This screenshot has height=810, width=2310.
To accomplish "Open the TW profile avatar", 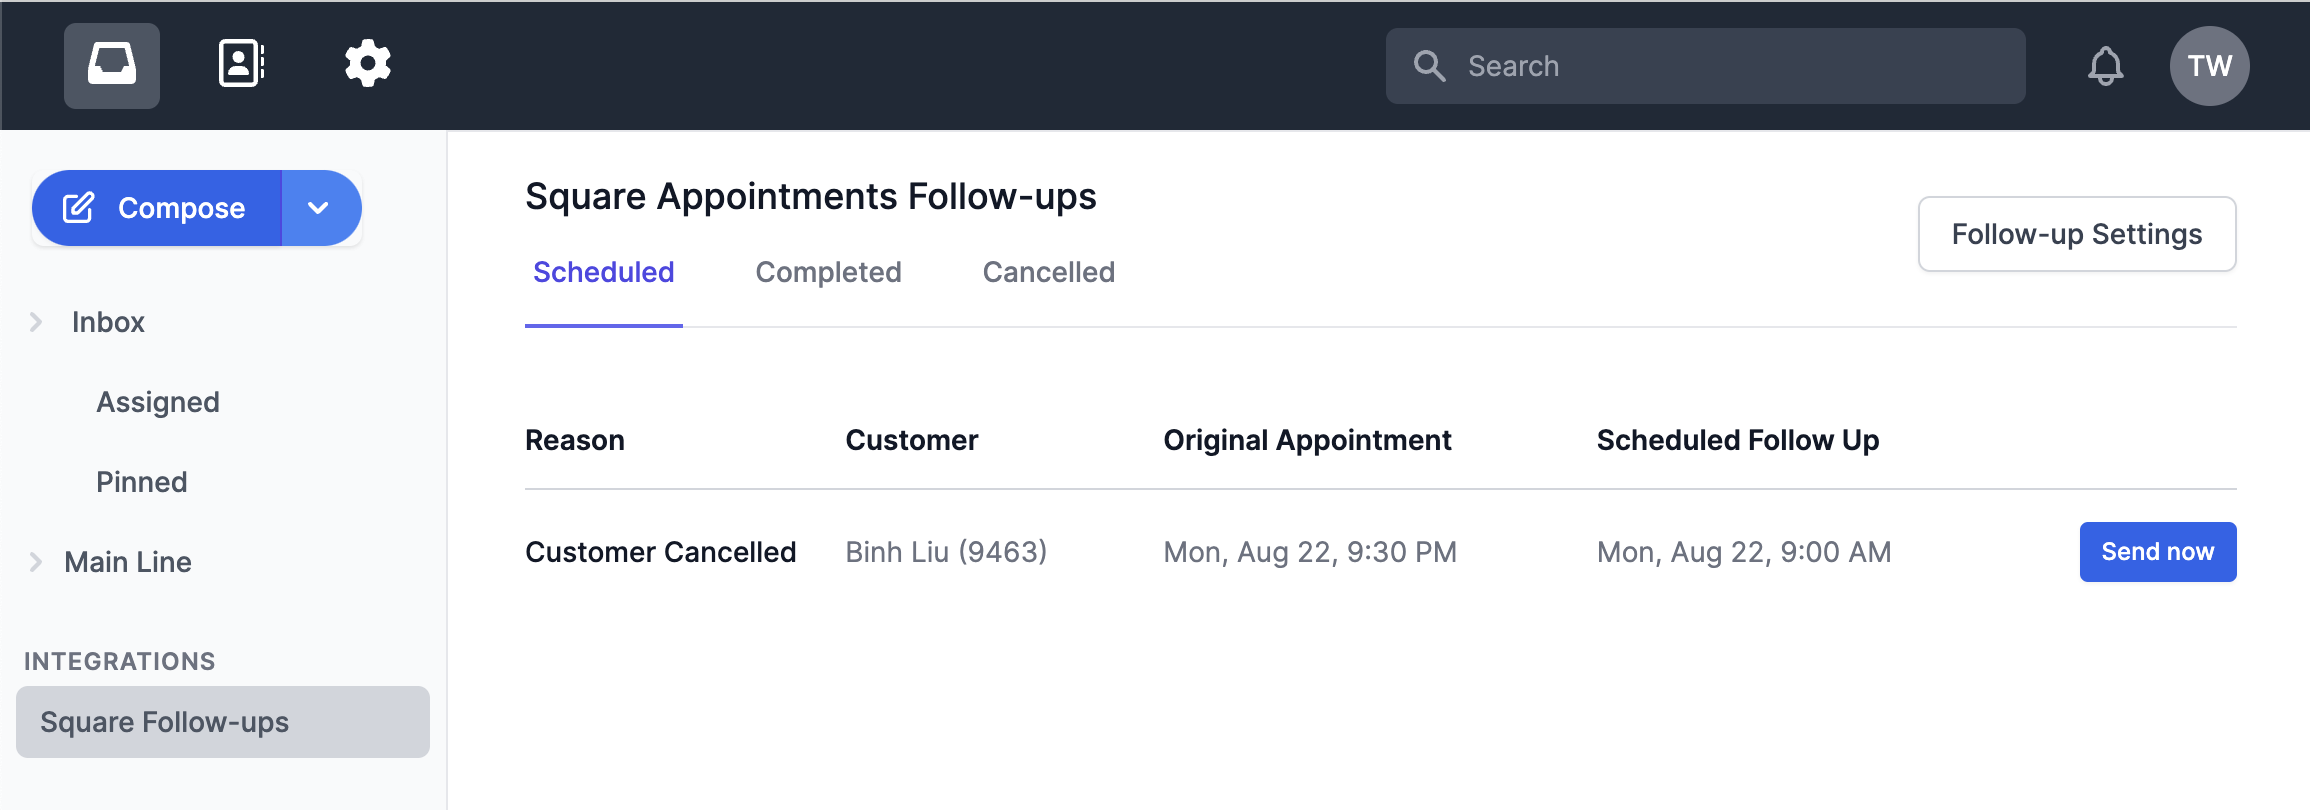I will pos(2209,65).
